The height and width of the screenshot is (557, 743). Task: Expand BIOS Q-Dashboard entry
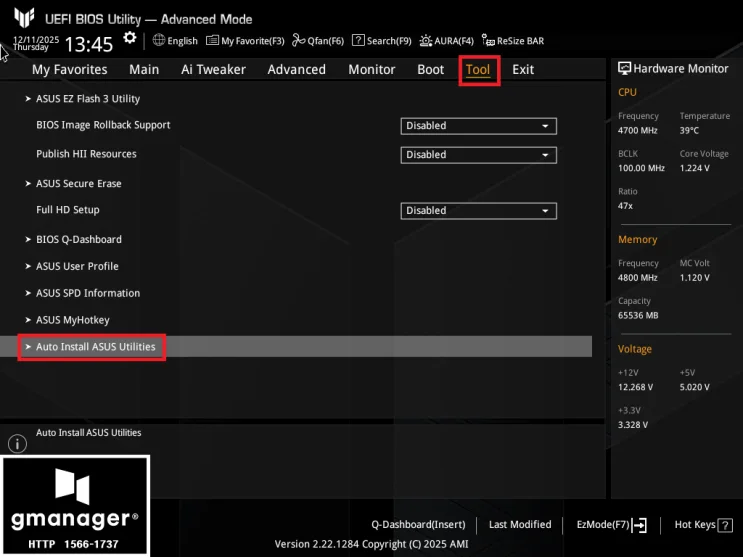(x=79, y=239)
